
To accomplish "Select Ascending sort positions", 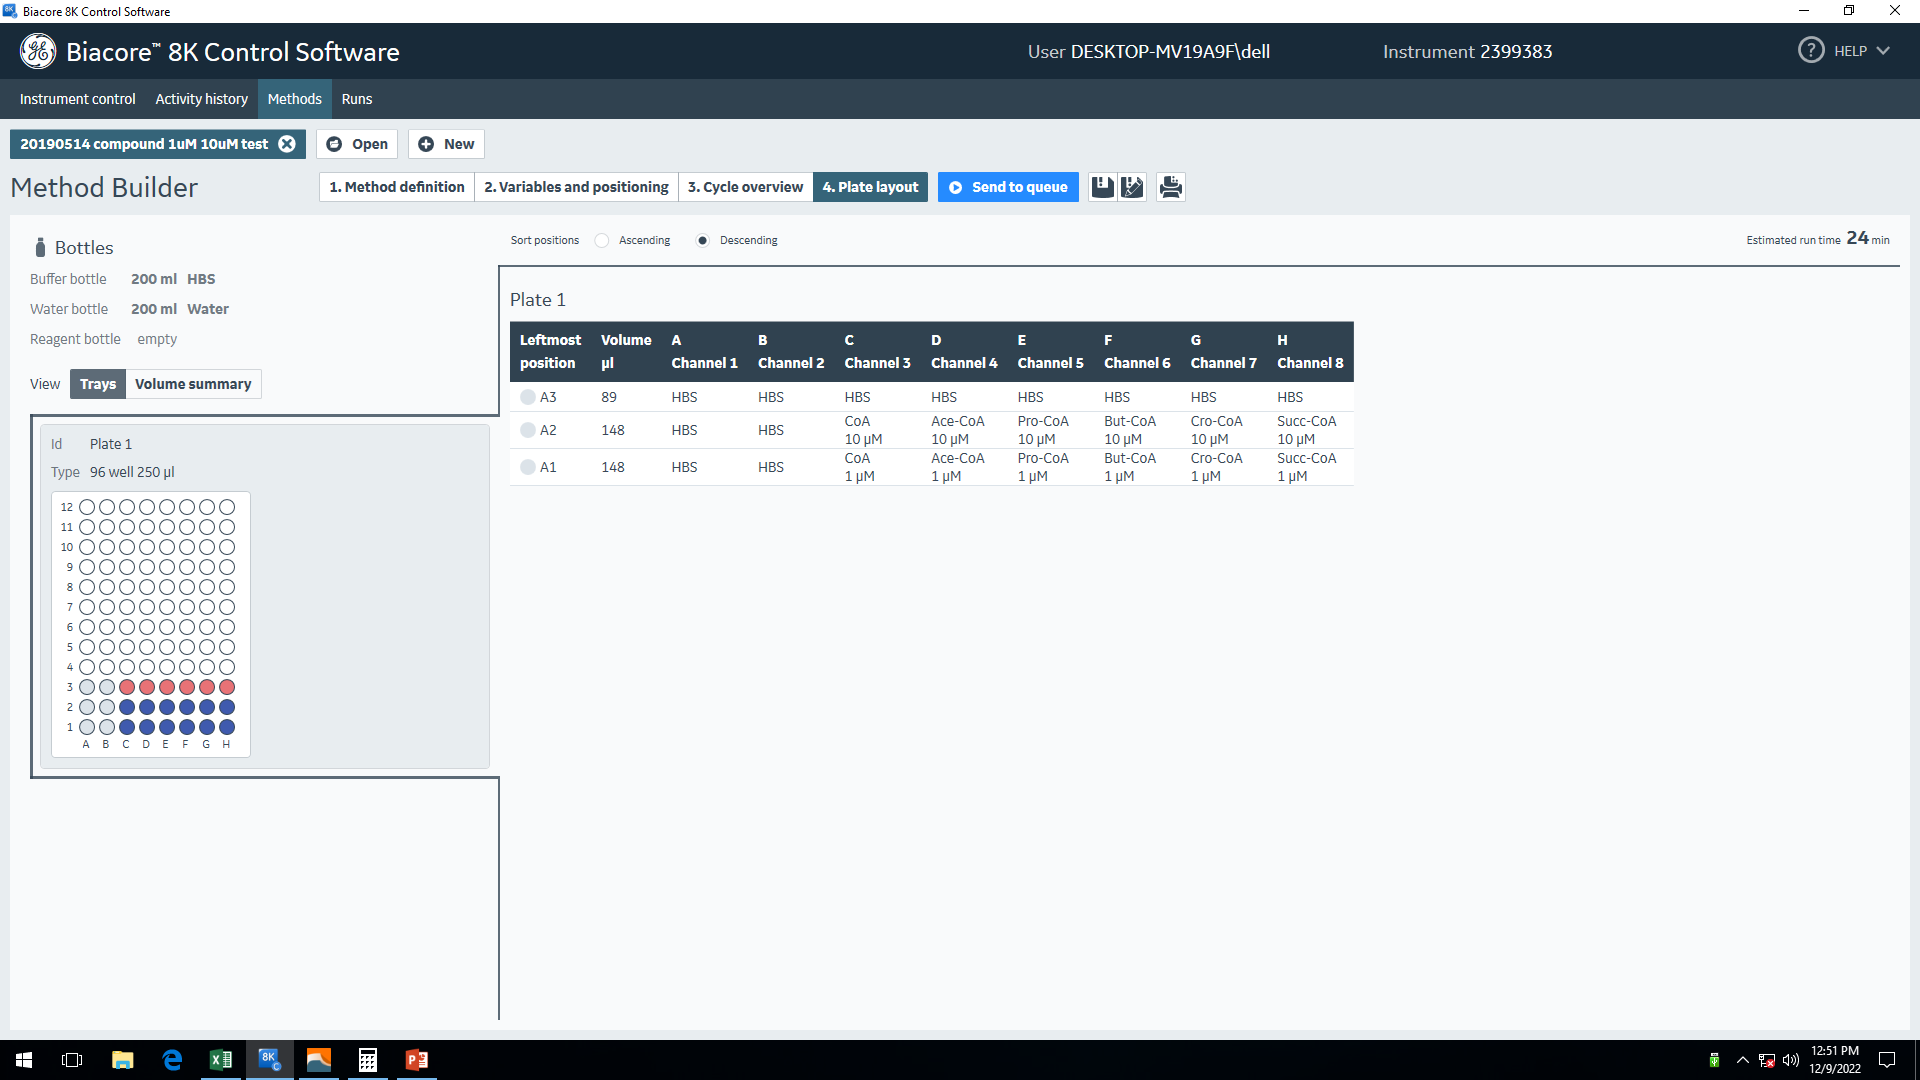I will pos(602,241).
